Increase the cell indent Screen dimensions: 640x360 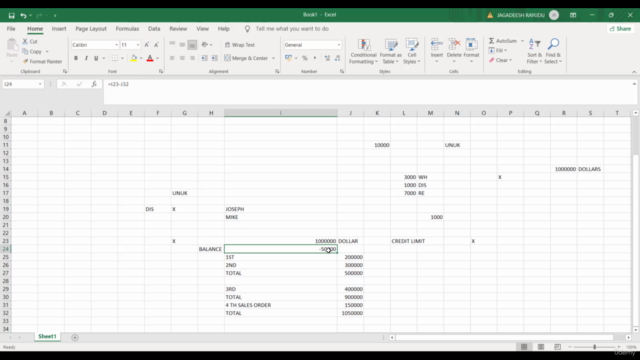point(214,58)
